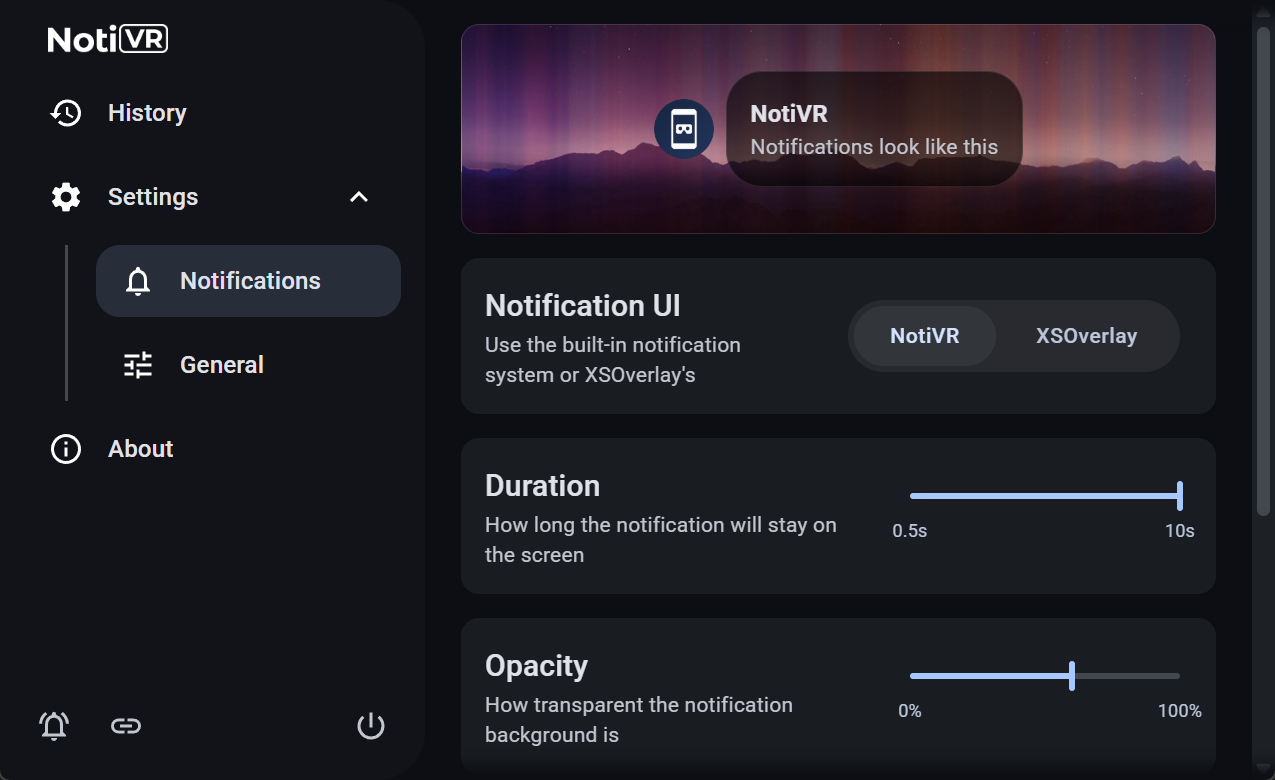1275x780 pixels.
Task: Click the ringing bell icon at bottom
Action: coord(54,726)
